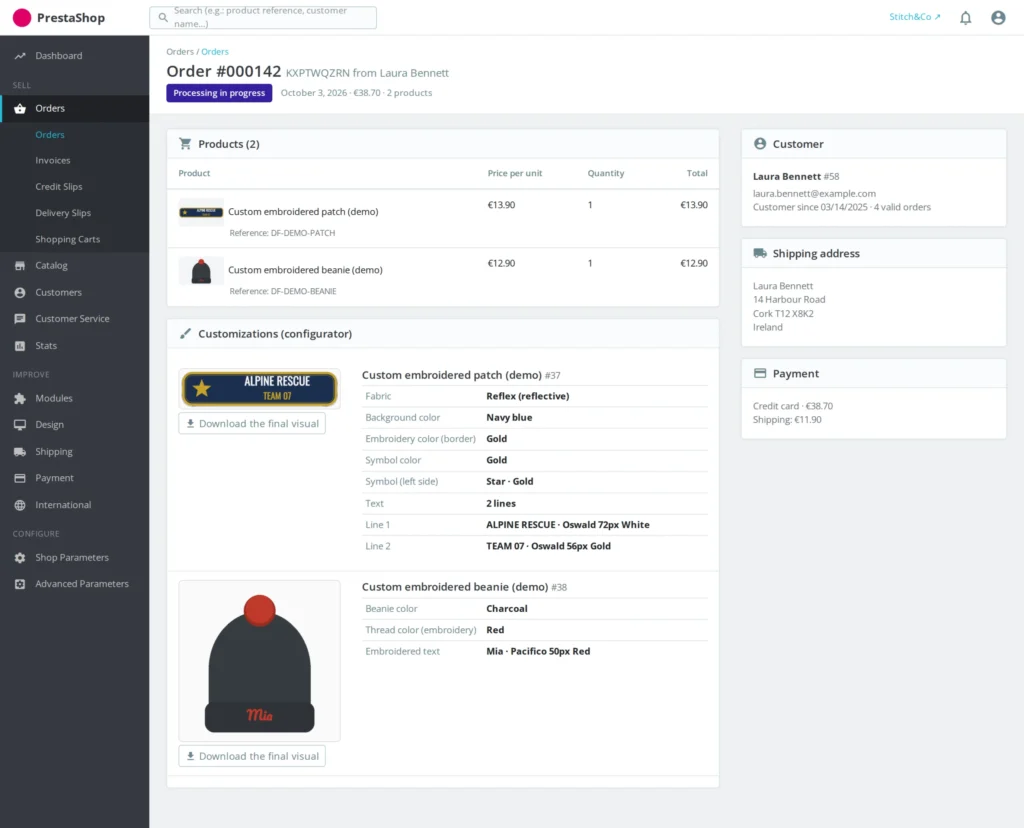Click the ALPINE RESCUE Line 1 value

(568, 525)
